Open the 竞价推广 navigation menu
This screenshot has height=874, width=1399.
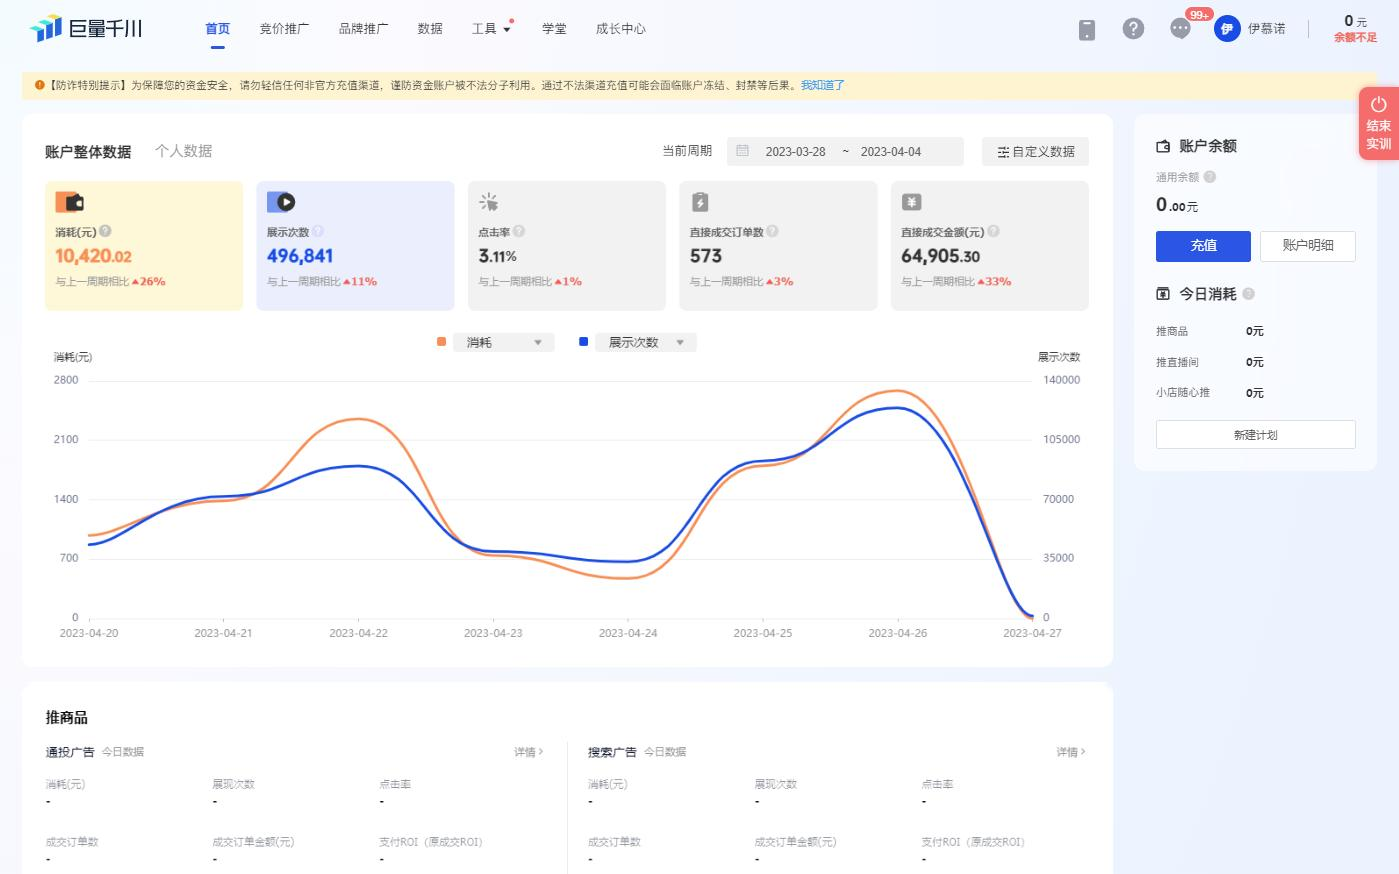pos(284,29)
